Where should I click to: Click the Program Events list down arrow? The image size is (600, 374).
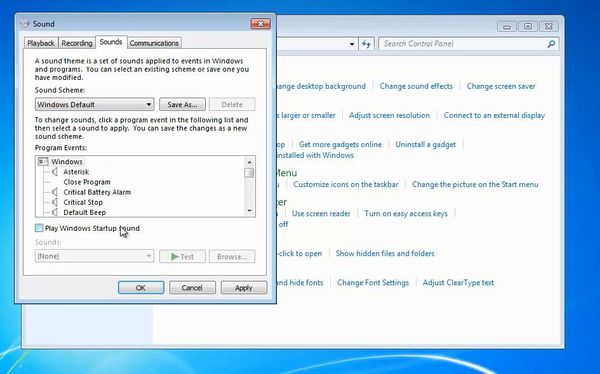click(249, 211)
